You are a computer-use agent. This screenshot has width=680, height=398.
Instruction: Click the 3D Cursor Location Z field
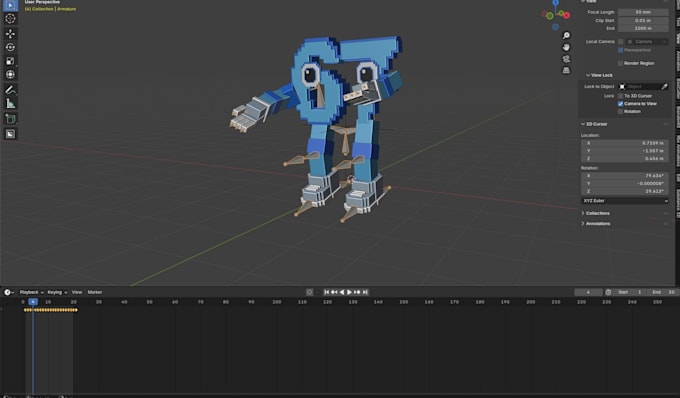tap(625, 159)
